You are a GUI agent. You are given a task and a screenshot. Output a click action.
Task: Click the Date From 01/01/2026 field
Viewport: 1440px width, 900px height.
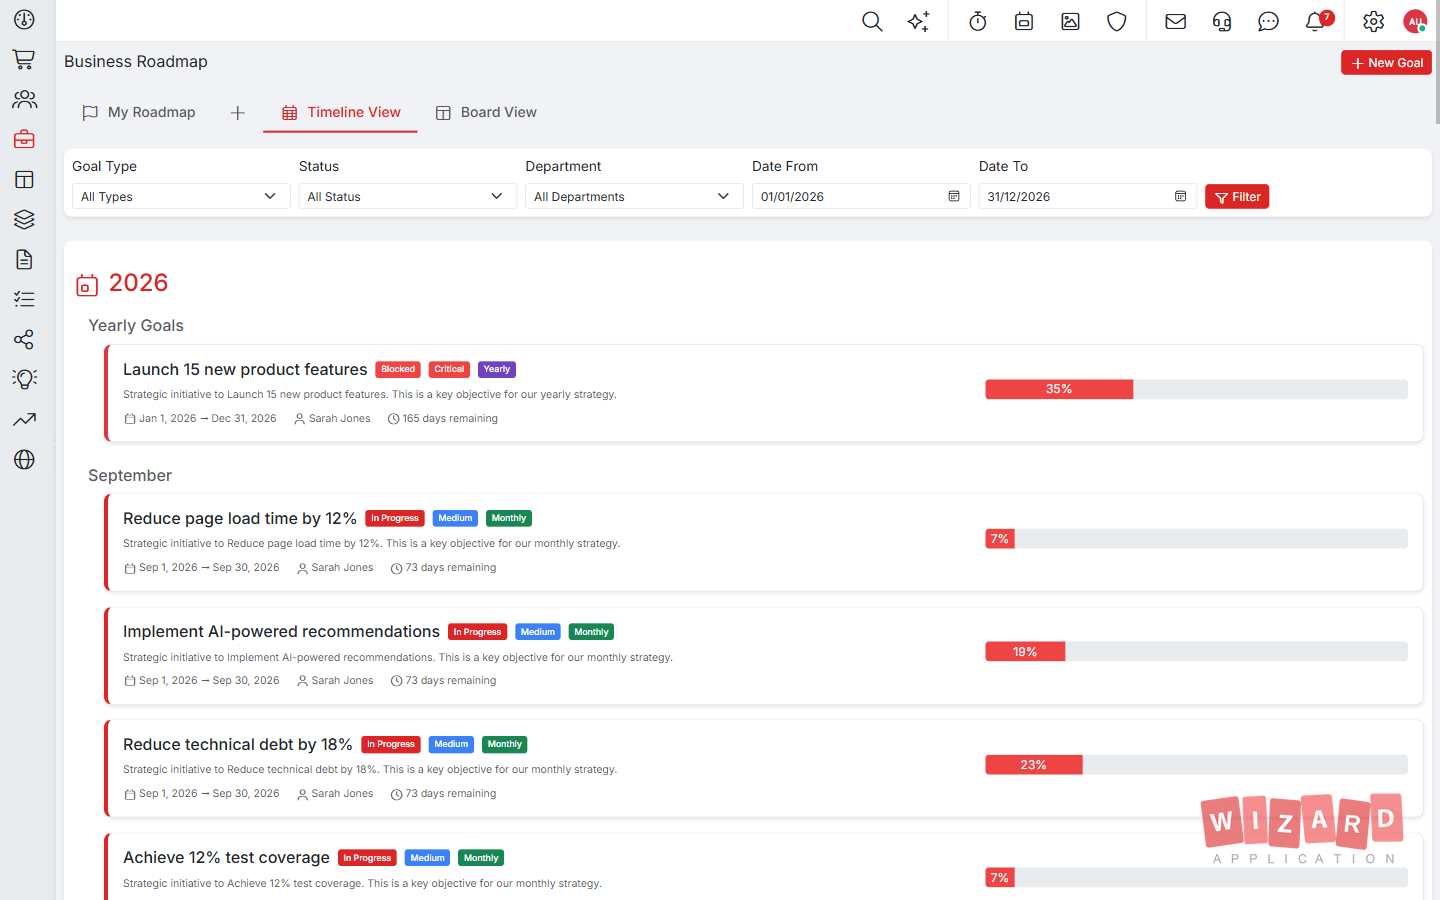(860, 196)
